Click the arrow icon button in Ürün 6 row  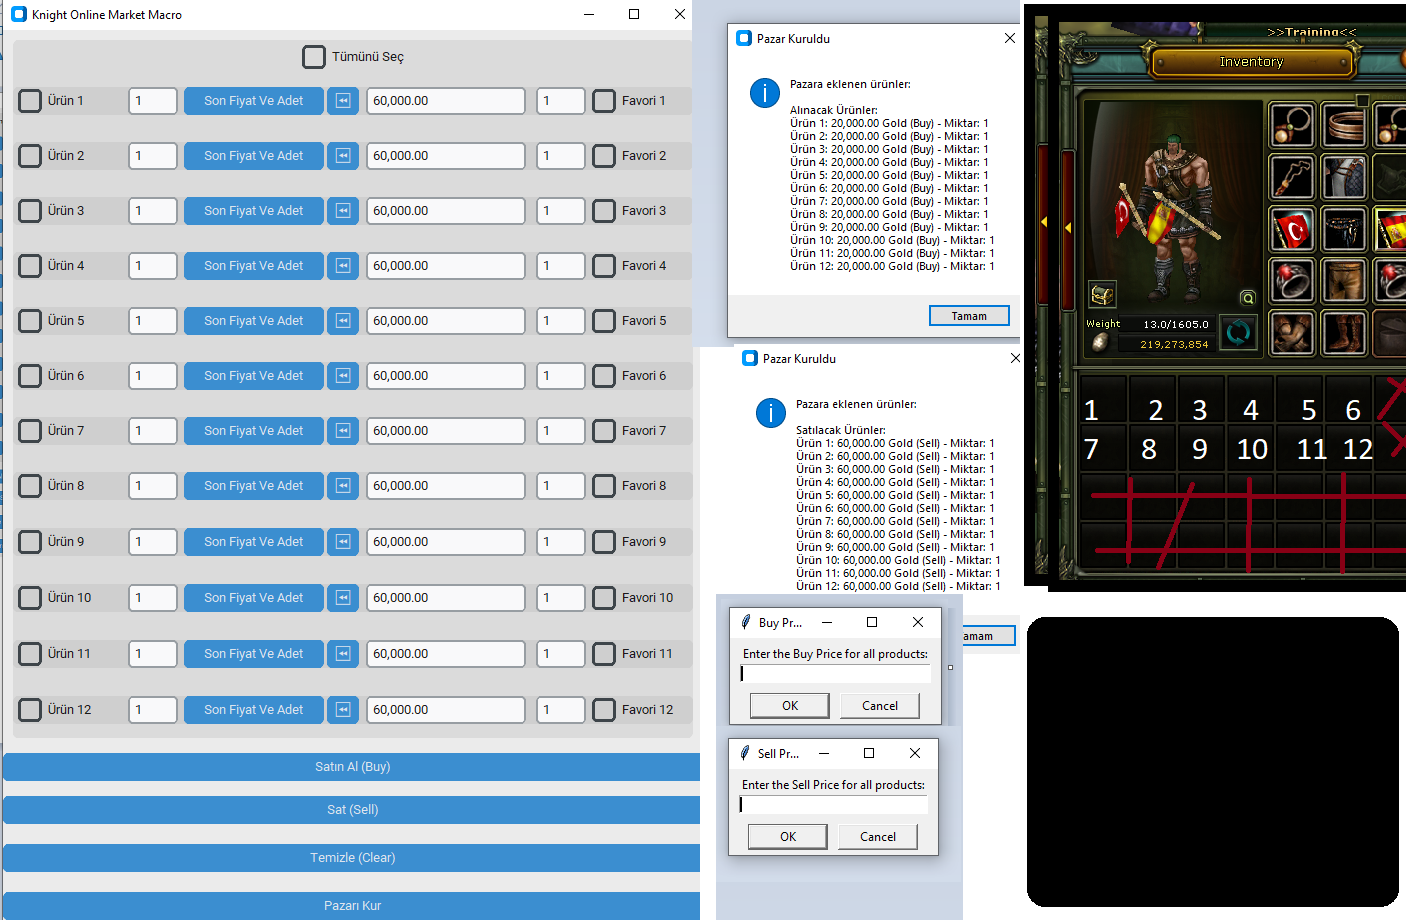click(343, 376)
